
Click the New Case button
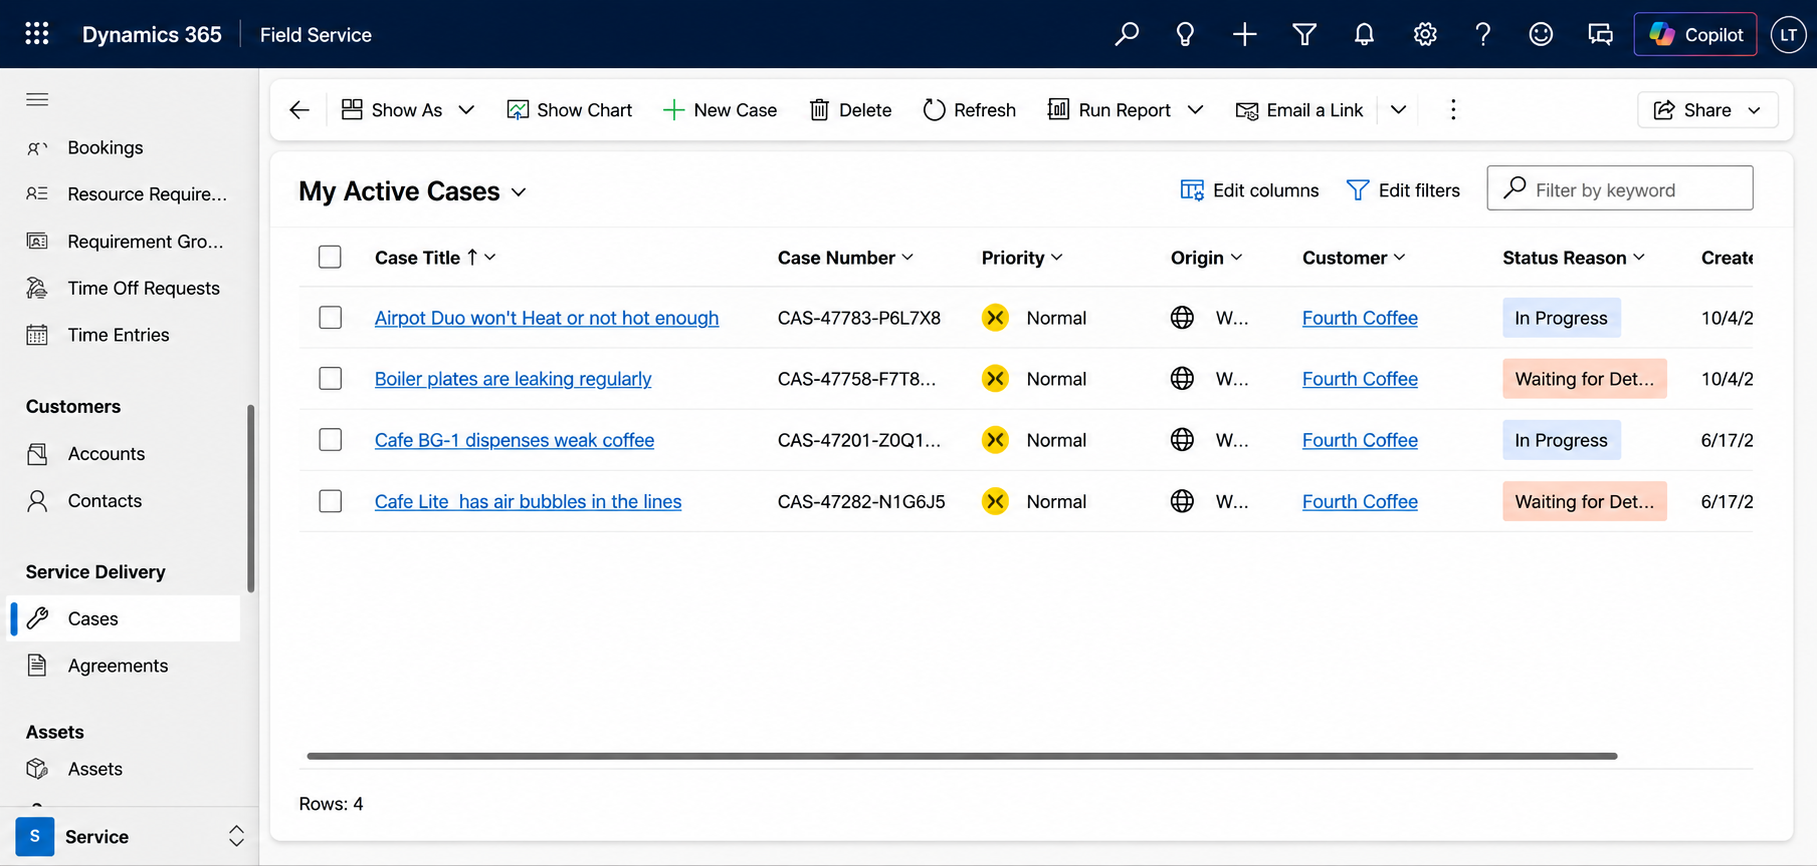coord(720,110)
